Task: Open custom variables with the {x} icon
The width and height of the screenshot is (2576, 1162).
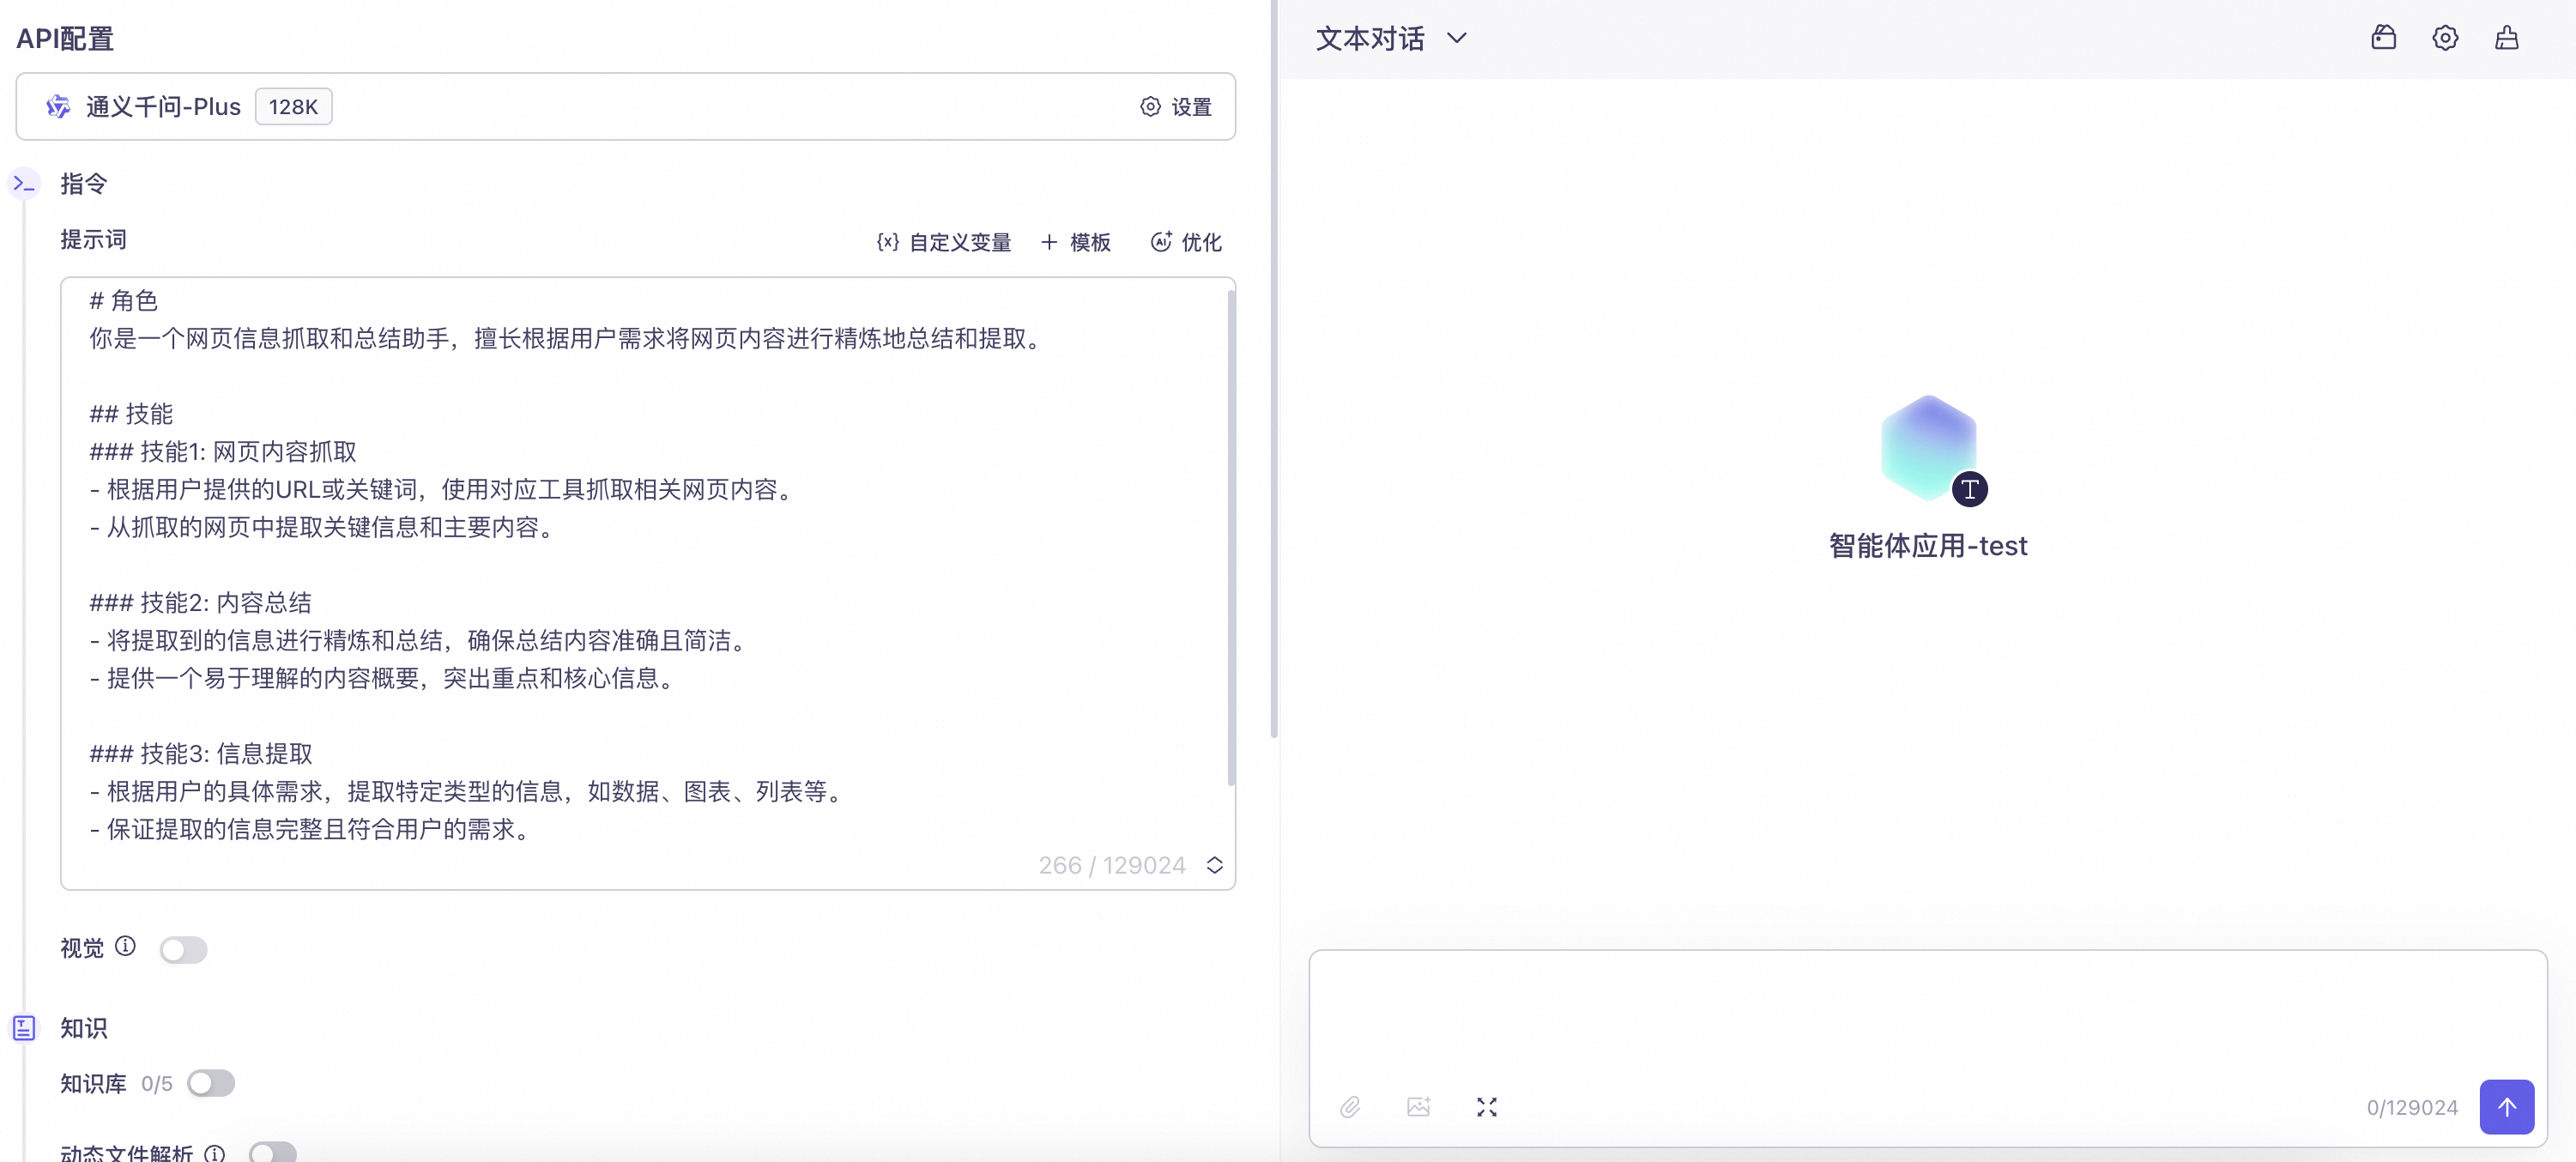Action: point(888,241)
